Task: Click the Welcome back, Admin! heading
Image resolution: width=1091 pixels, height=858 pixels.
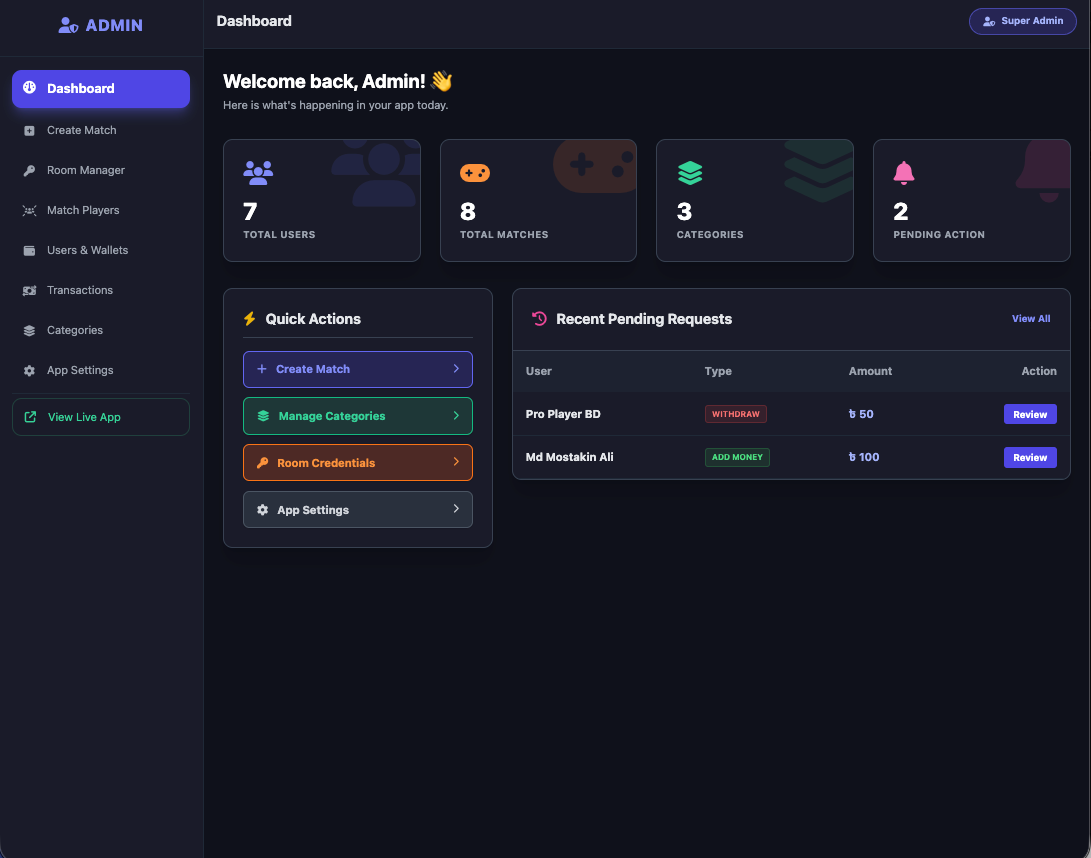Action: [x=337, y=81]
